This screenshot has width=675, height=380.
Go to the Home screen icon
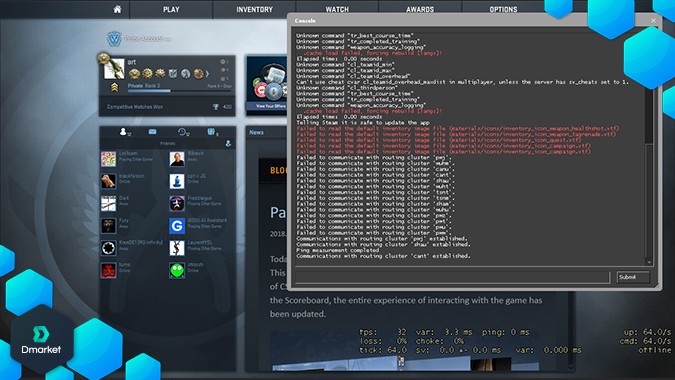click(x=117, y=9)
